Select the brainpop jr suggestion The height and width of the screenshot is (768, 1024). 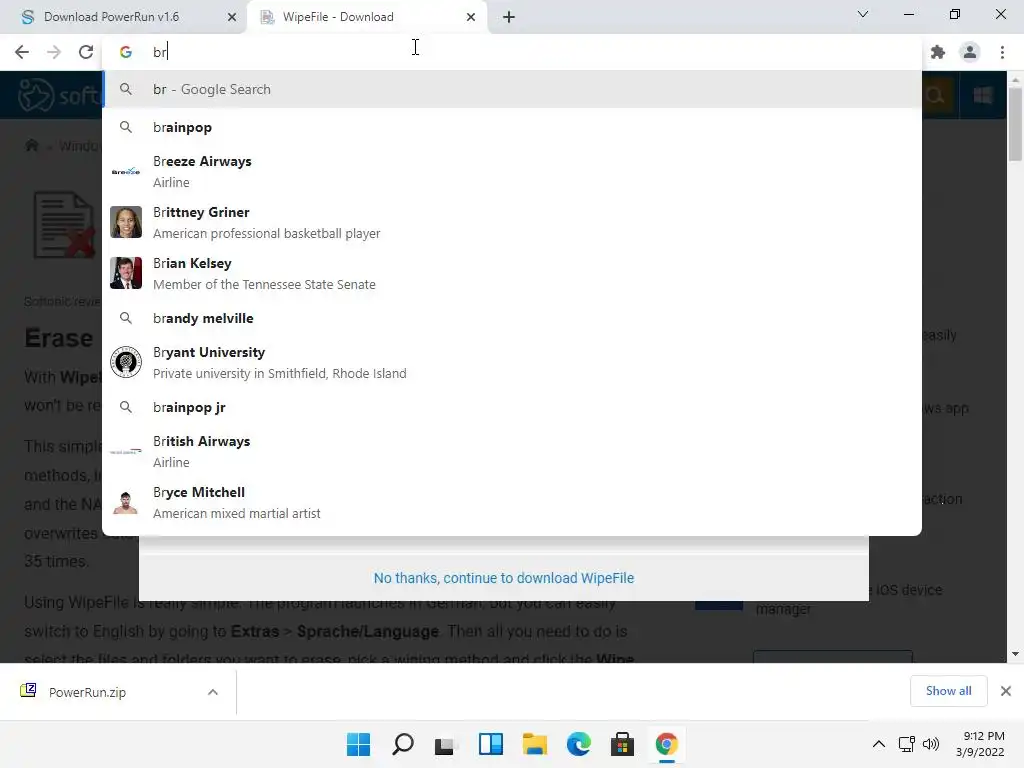(512, 407)
